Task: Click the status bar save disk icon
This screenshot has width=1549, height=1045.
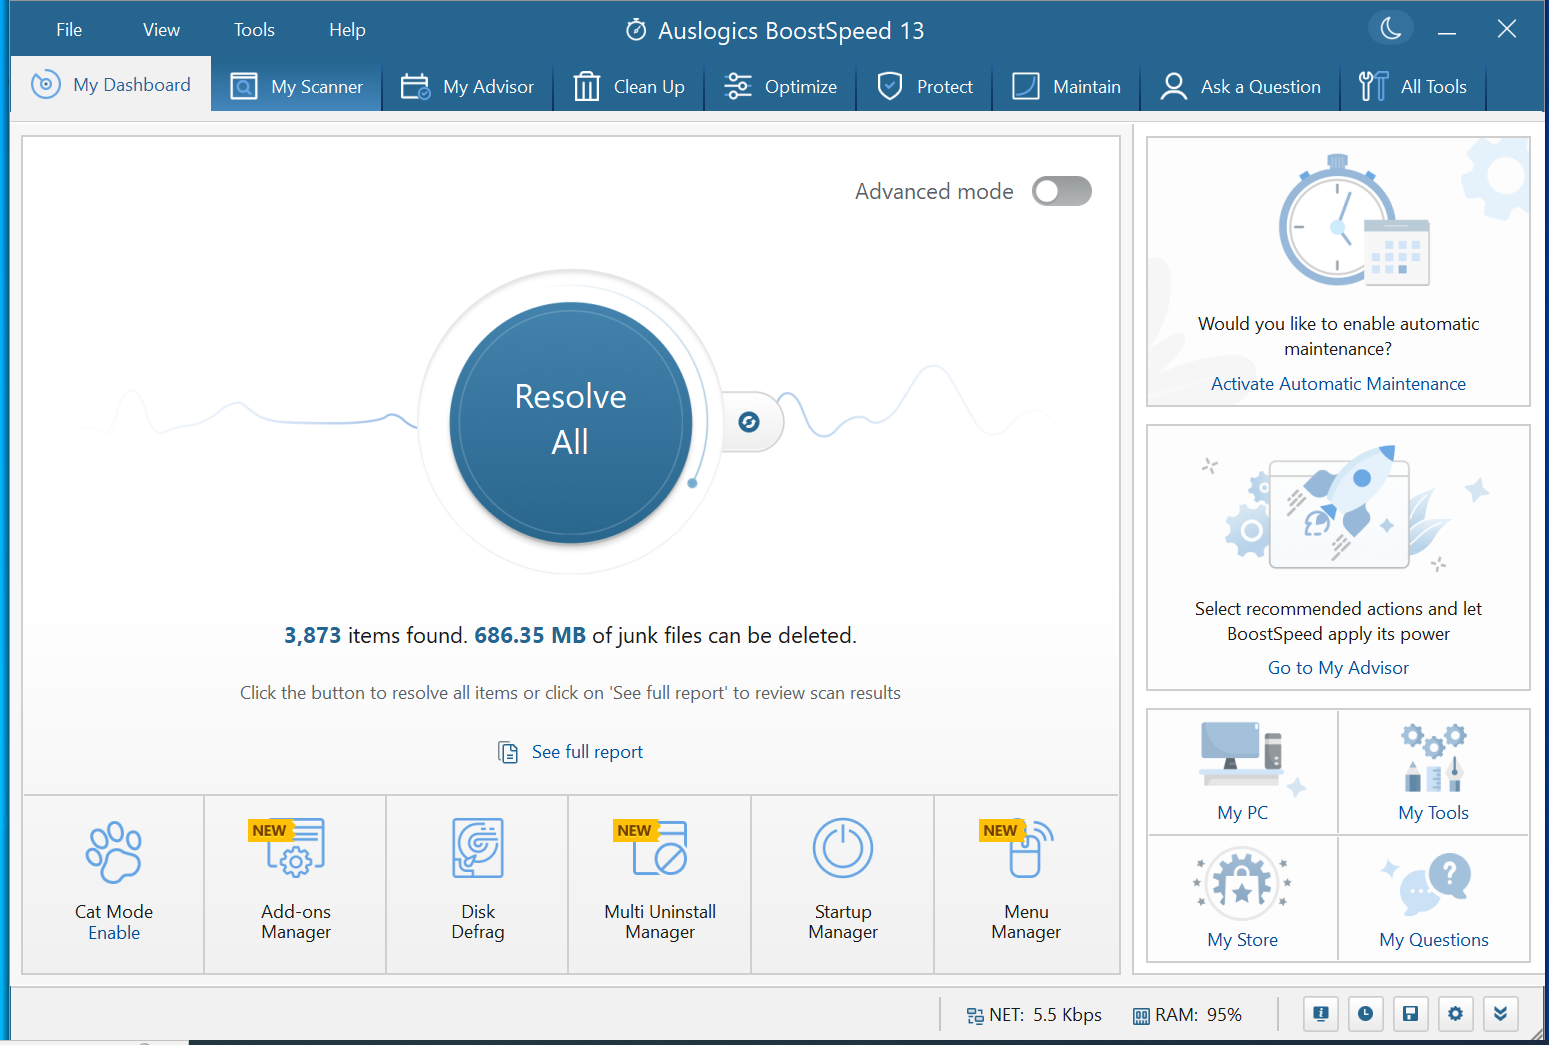Action: click(1410, 1014)
